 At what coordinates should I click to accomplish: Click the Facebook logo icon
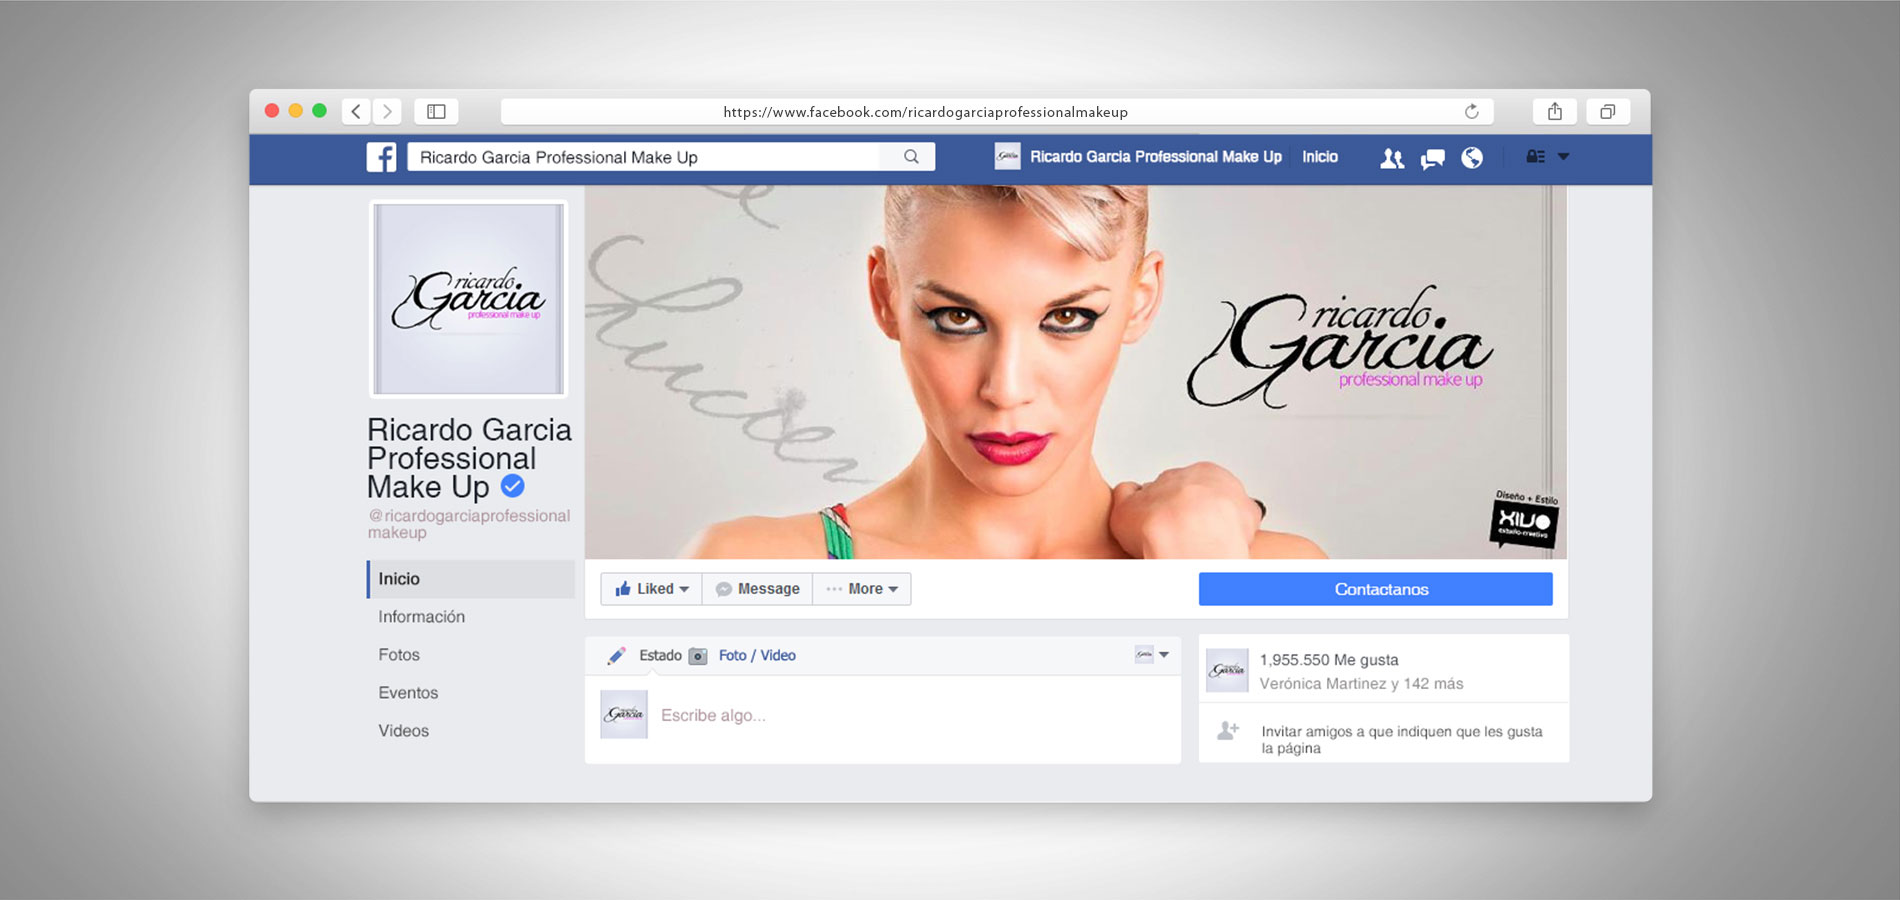(381, 157)
